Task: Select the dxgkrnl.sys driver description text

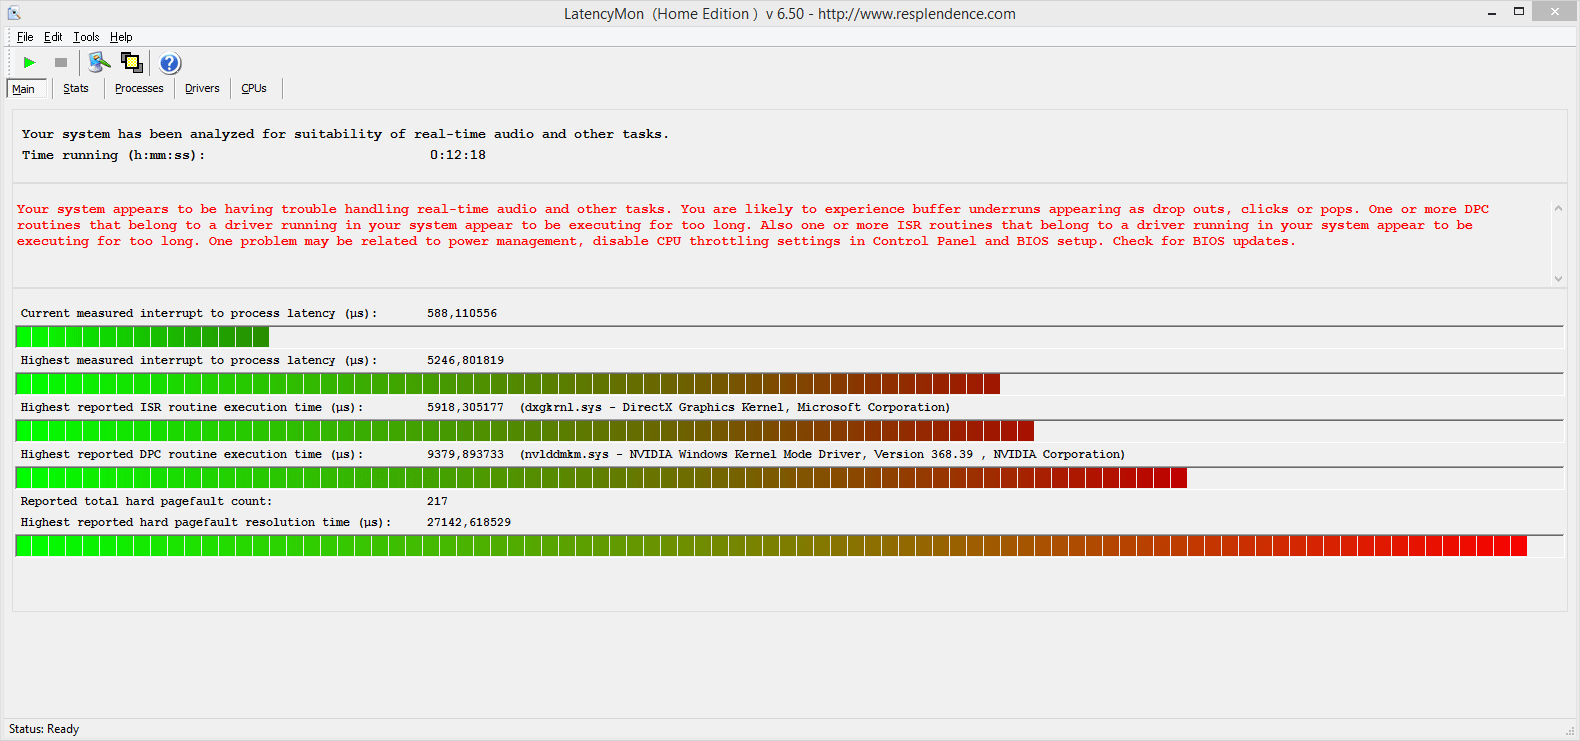Action: (735, 407)
